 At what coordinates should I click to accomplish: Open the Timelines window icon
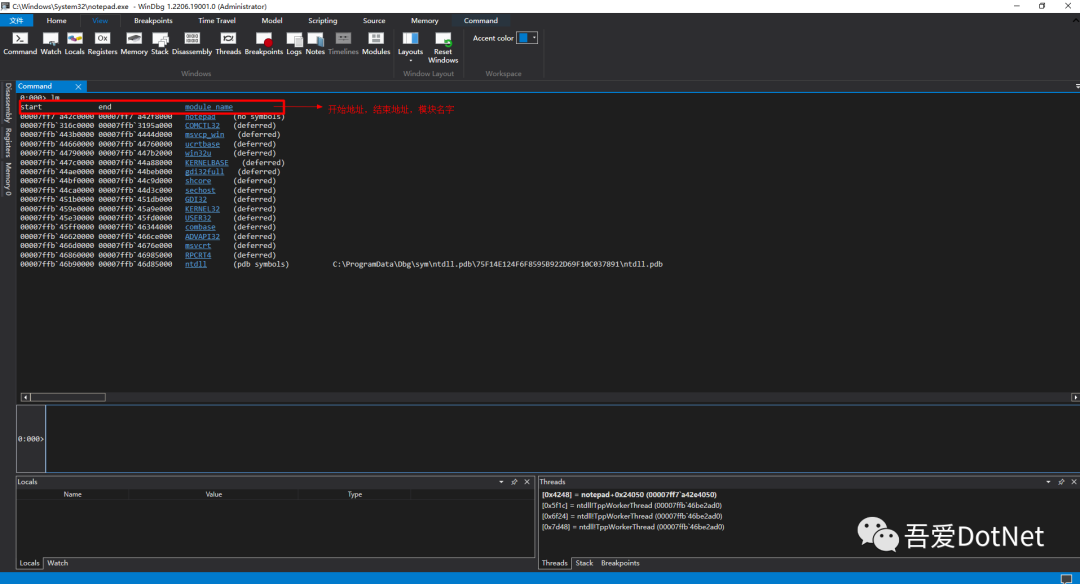coord(343,43)
